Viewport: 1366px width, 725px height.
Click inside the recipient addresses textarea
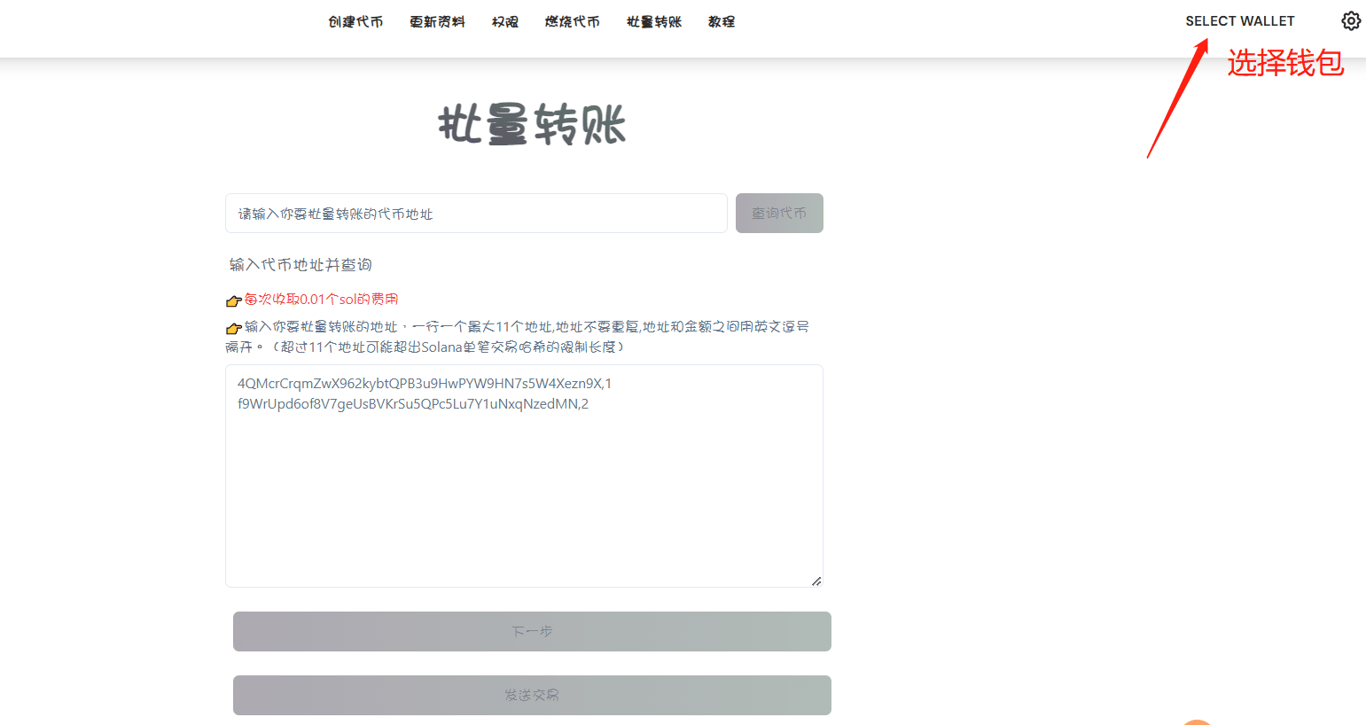pos(524,476)
